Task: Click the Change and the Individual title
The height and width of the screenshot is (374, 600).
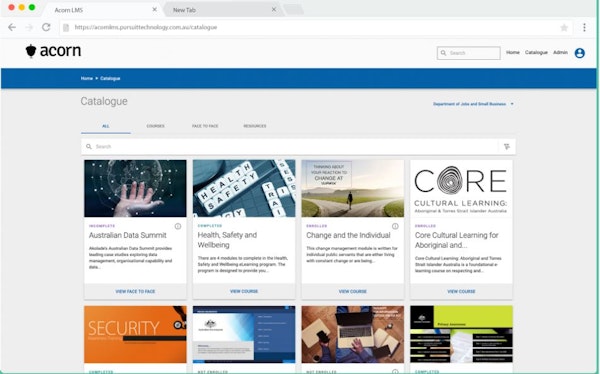Action: click(x=348, y=235)
